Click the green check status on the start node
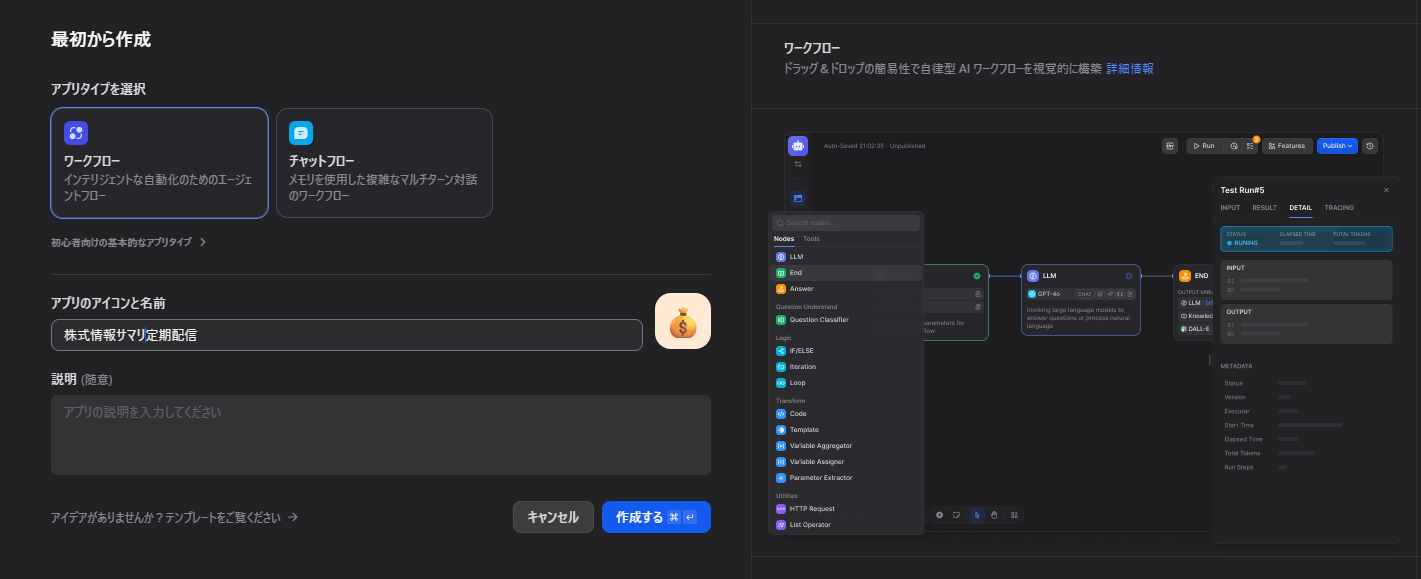The image size is (1421, 579). (977, 276)
